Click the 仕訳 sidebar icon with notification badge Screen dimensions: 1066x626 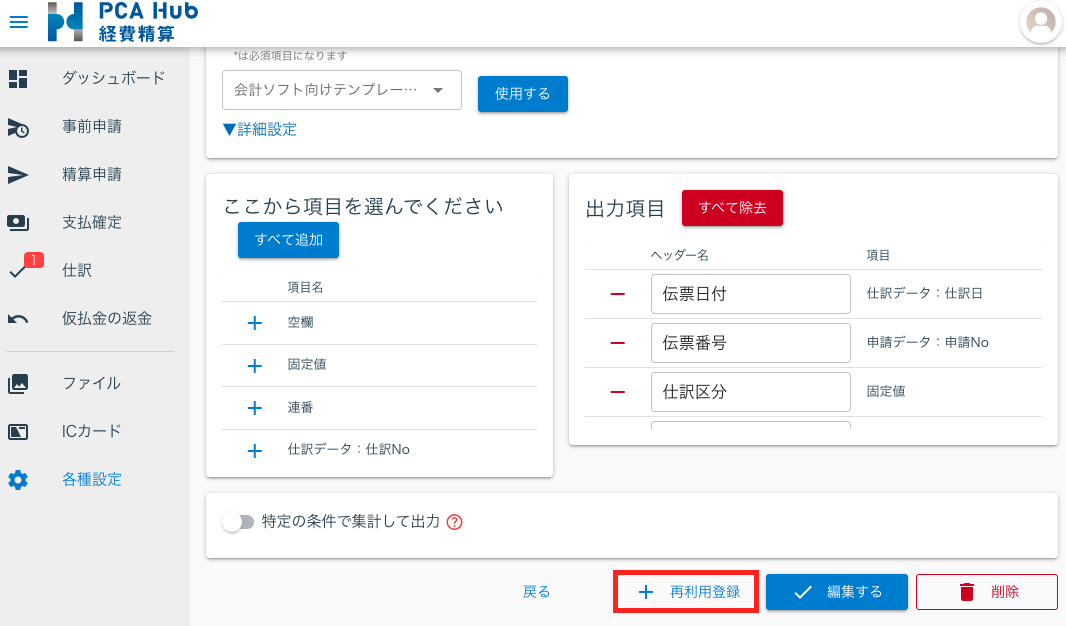coord(18,270)
